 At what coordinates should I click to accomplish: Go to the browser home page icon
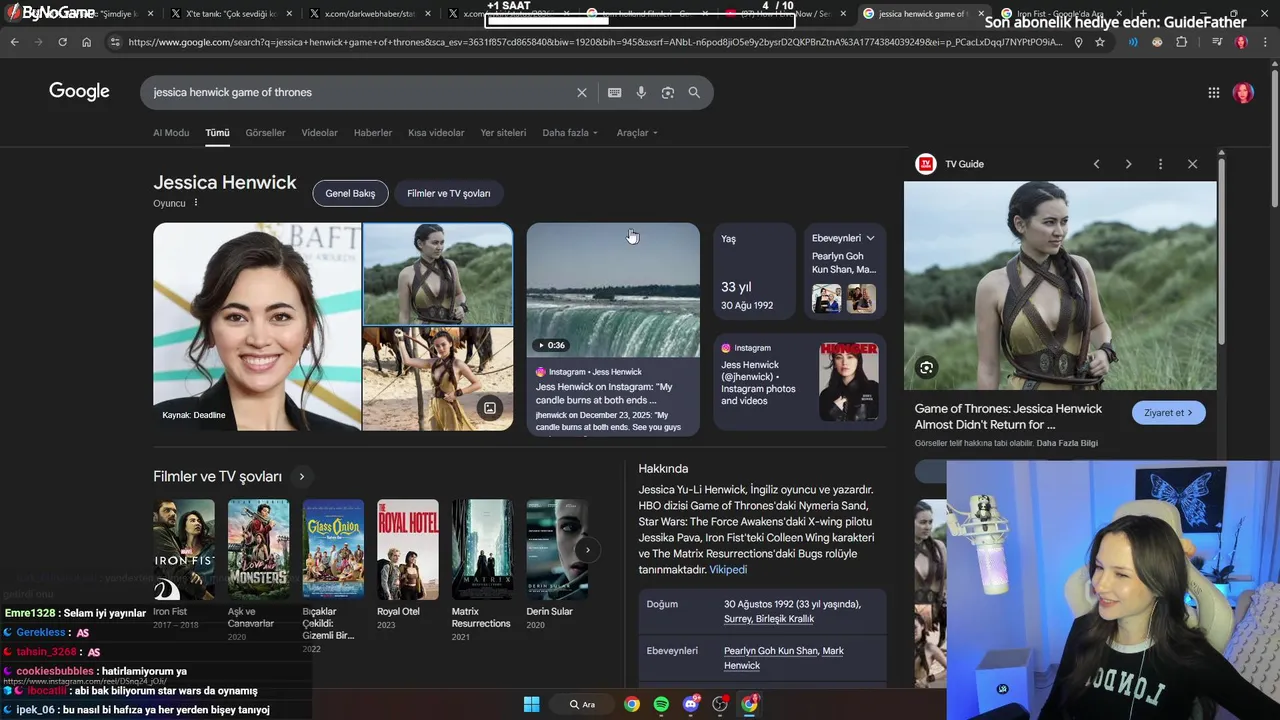[87, 42]
